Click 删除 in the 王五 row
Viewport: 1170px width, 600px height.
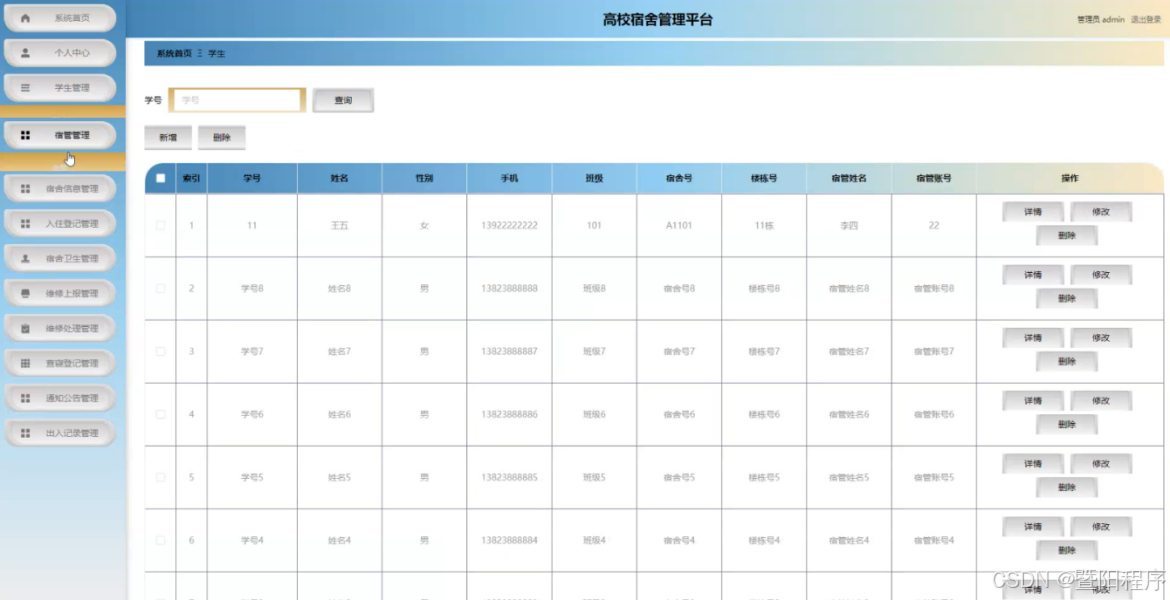[x=1067, y=236]
